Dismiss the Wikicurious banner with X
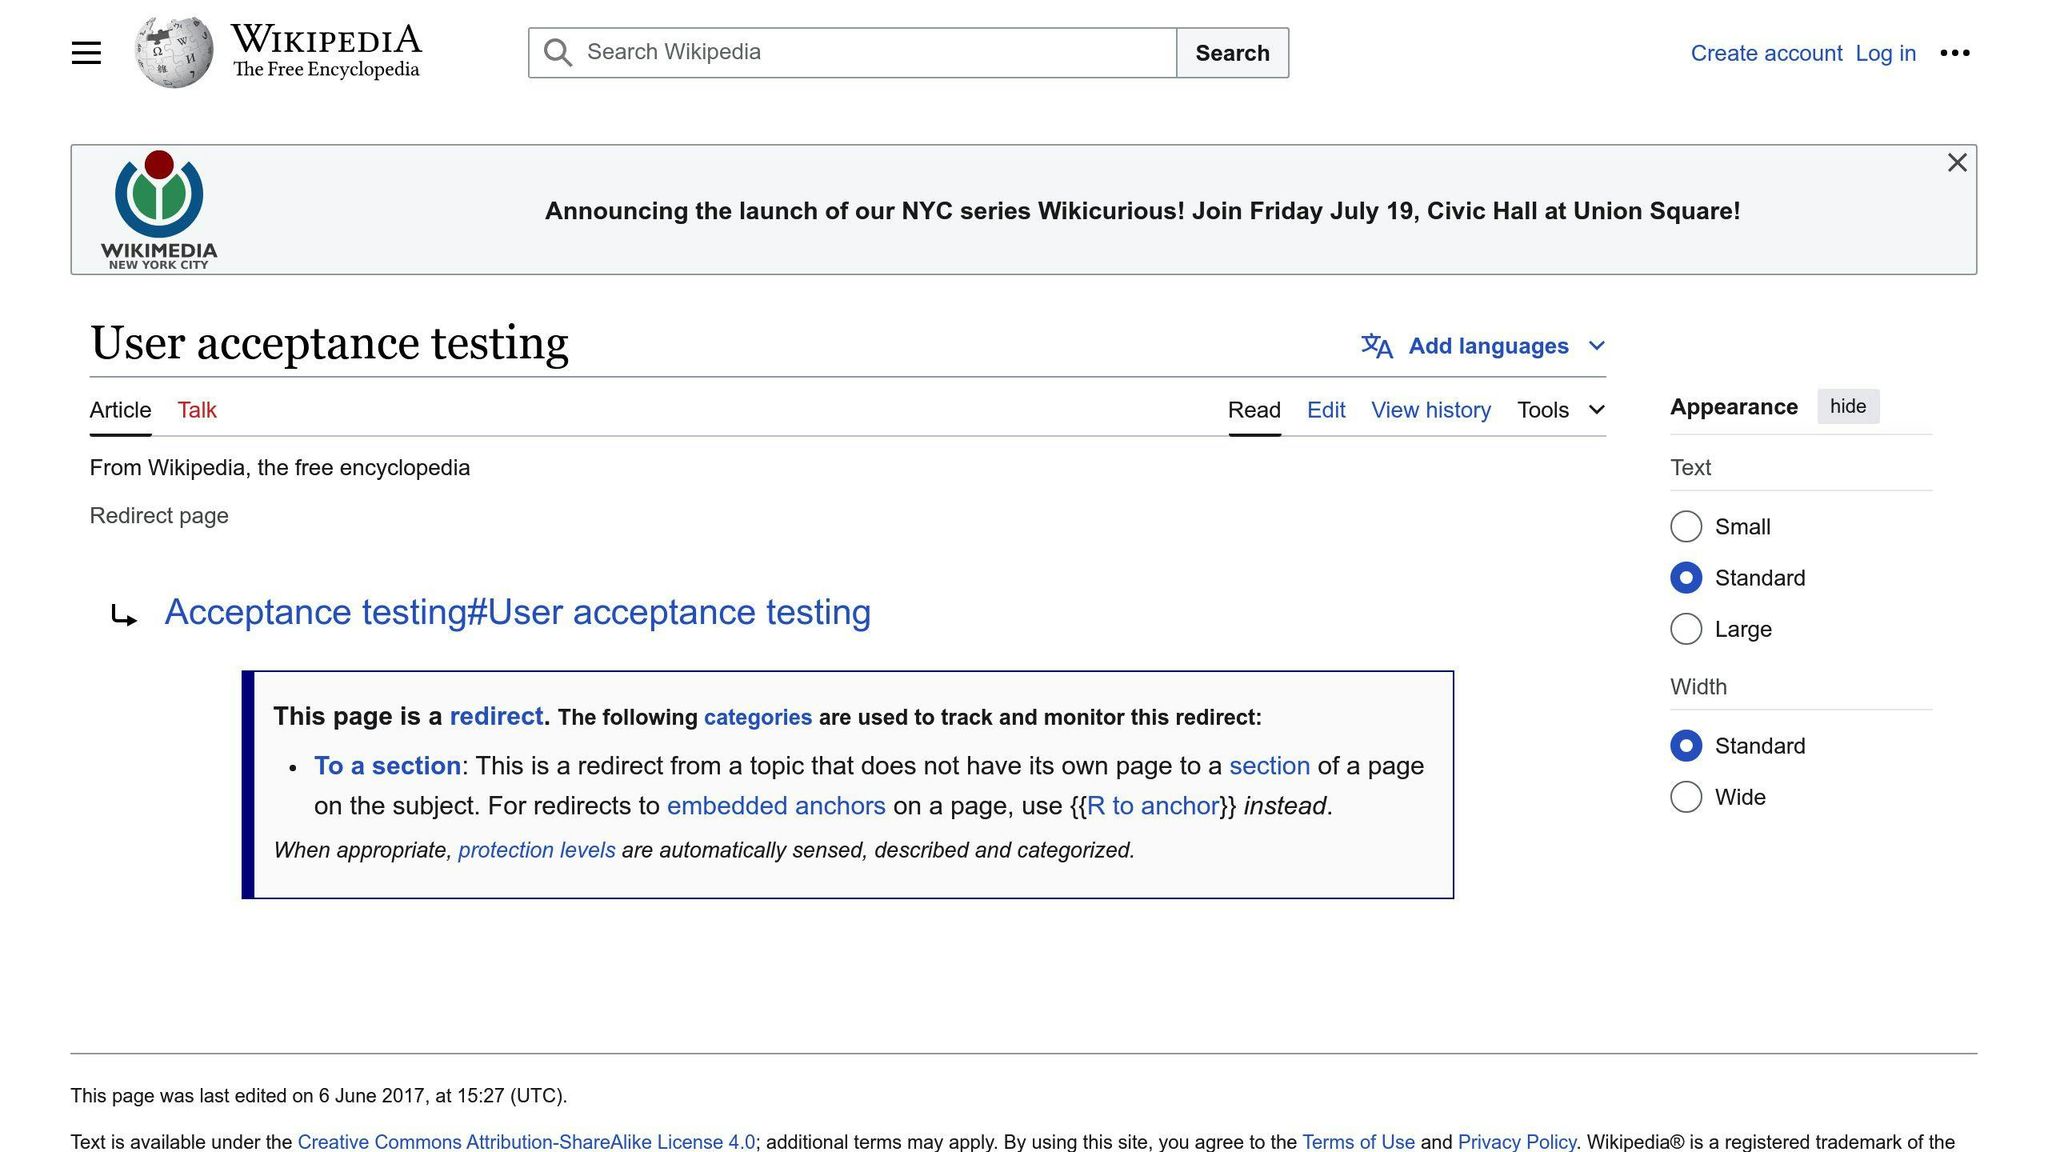The height and width of the screenshot is (1152, 2048). [1957, 163]
